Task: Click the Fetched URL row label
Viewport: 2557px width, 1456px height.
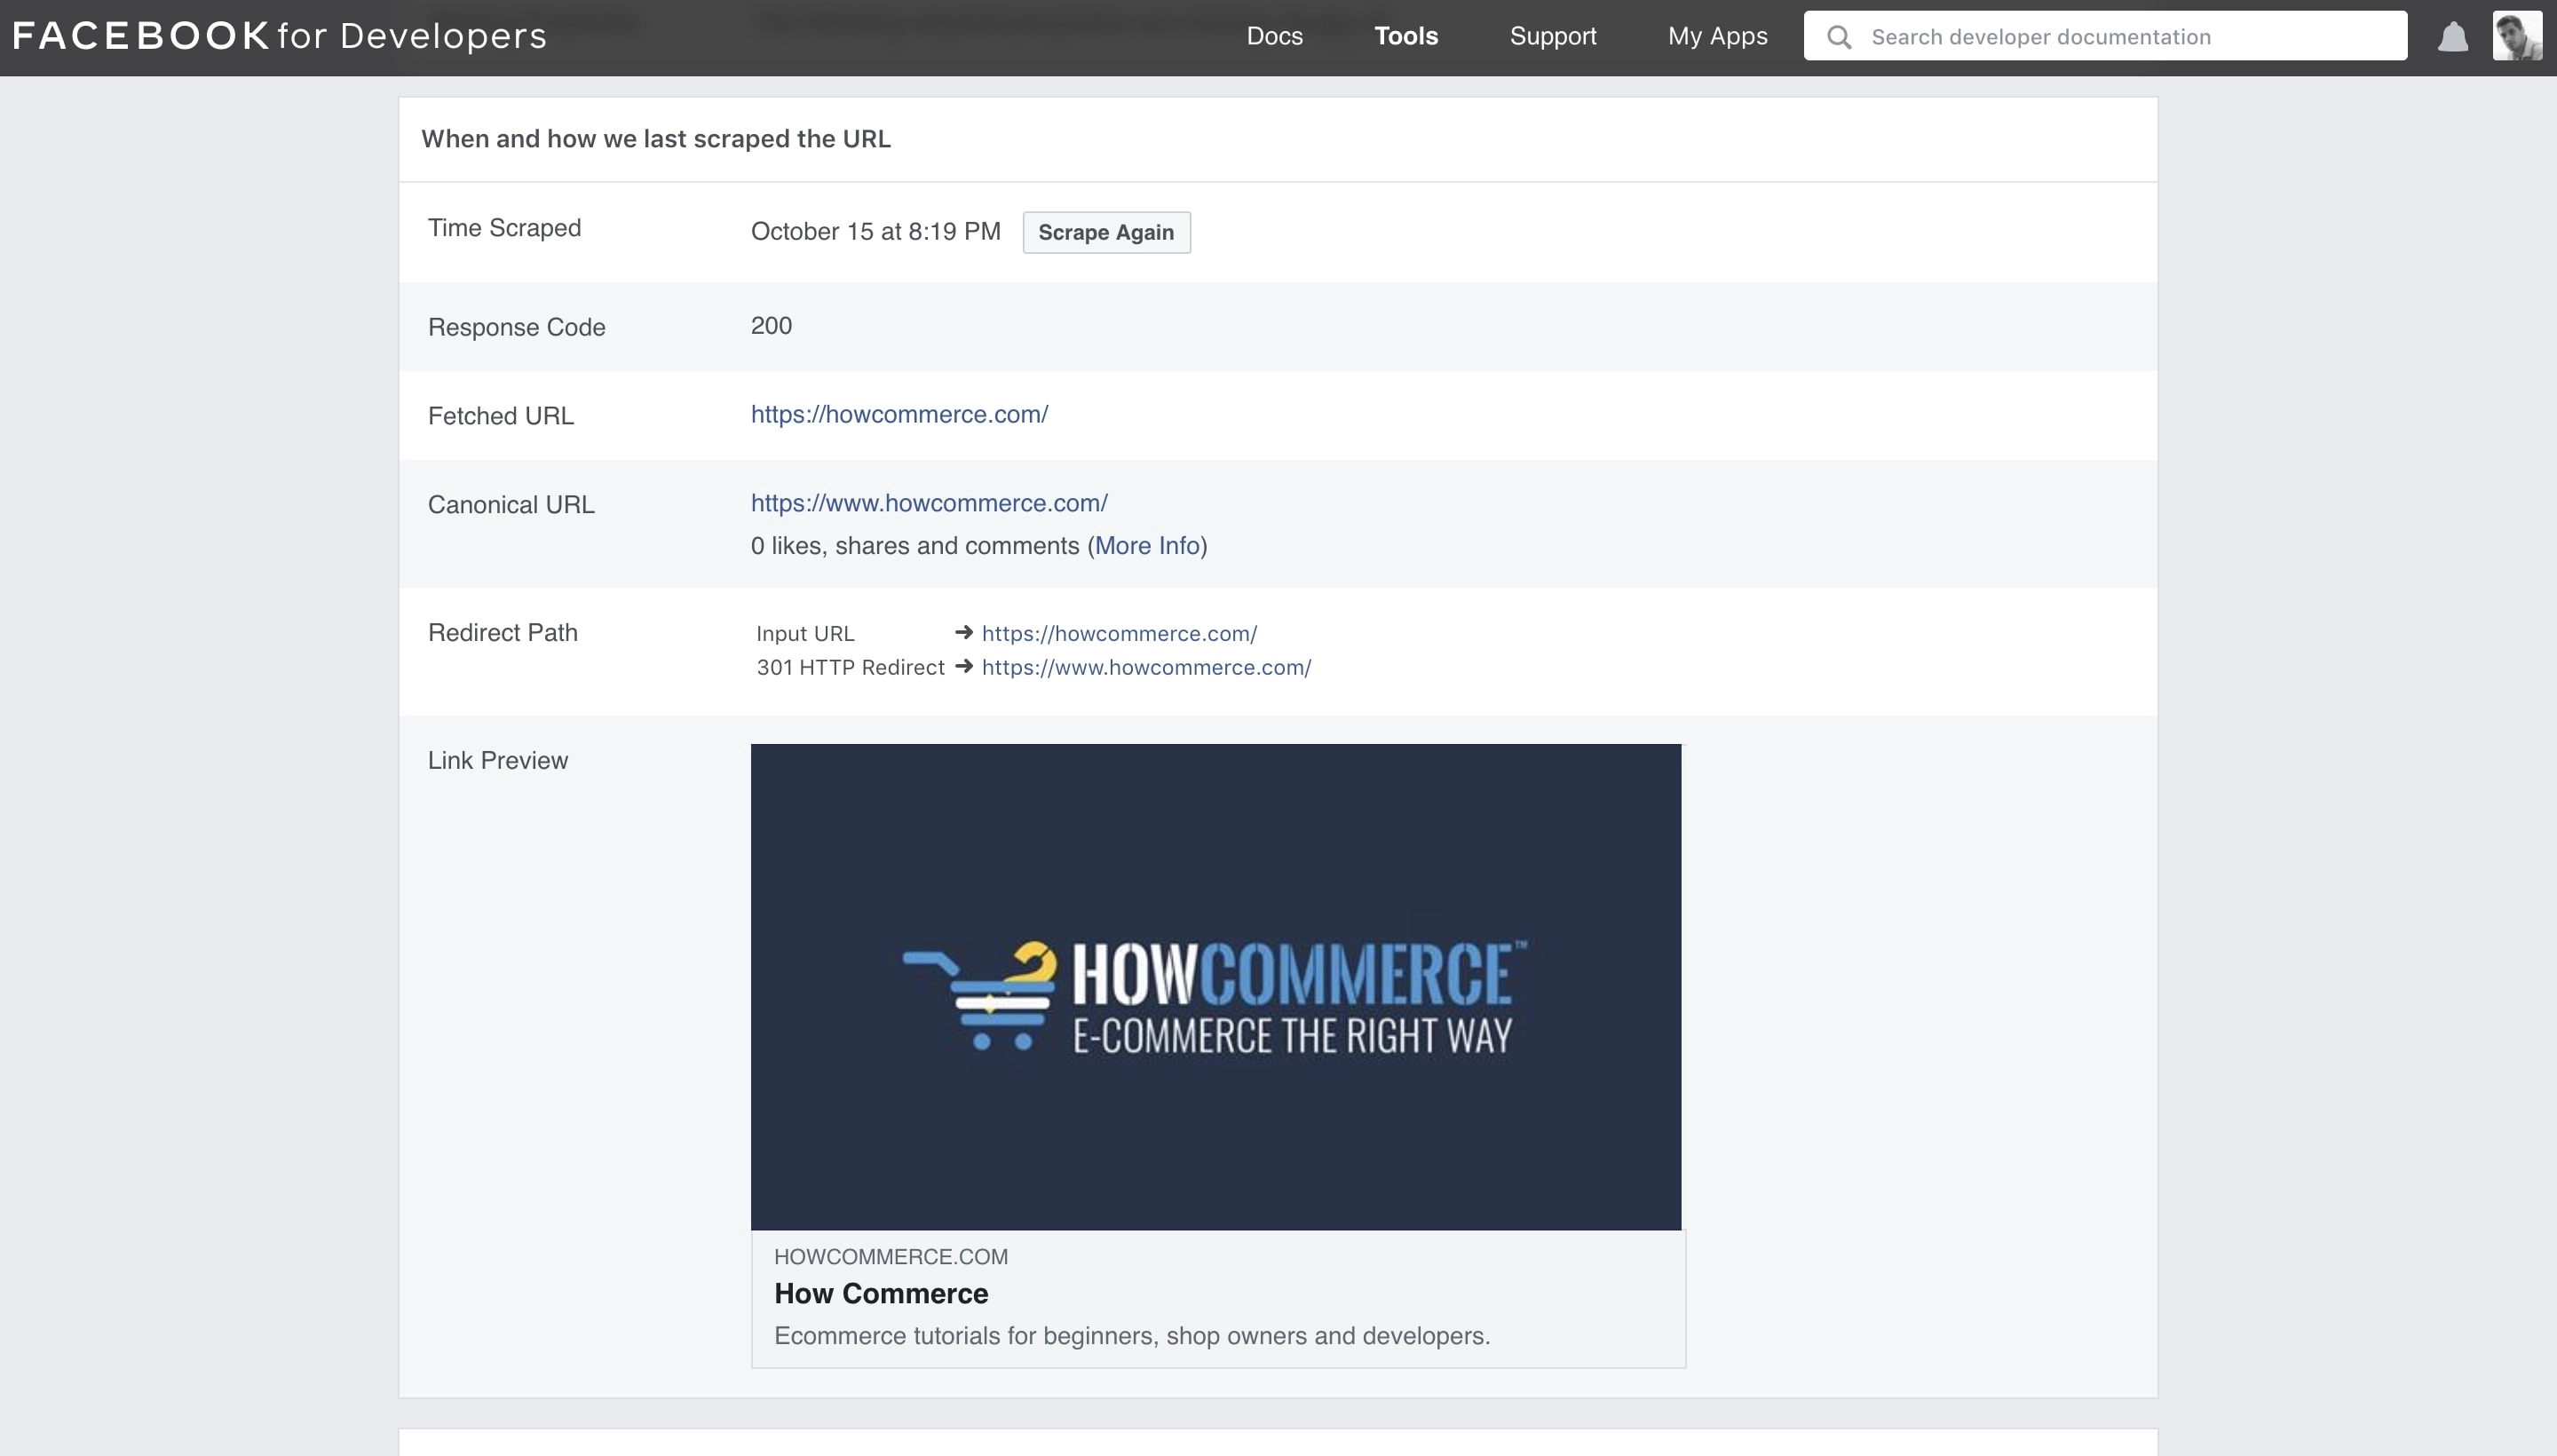Action: 500,416
